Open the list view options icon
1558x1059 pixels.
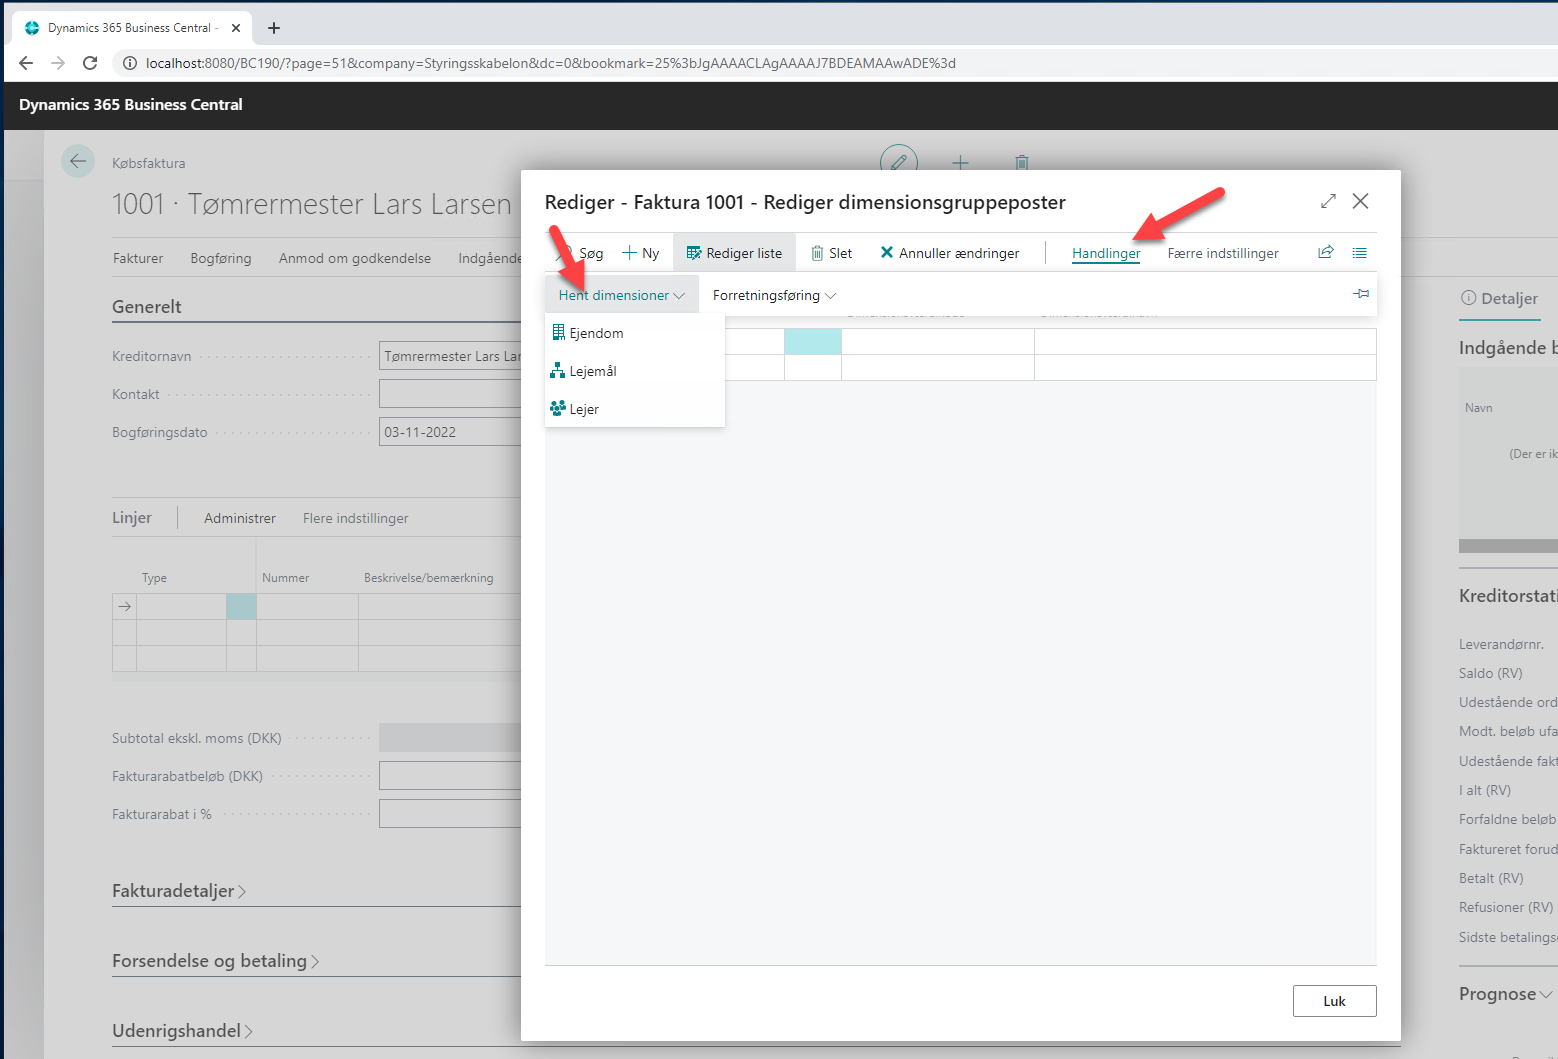click(x=1360, y=252)
